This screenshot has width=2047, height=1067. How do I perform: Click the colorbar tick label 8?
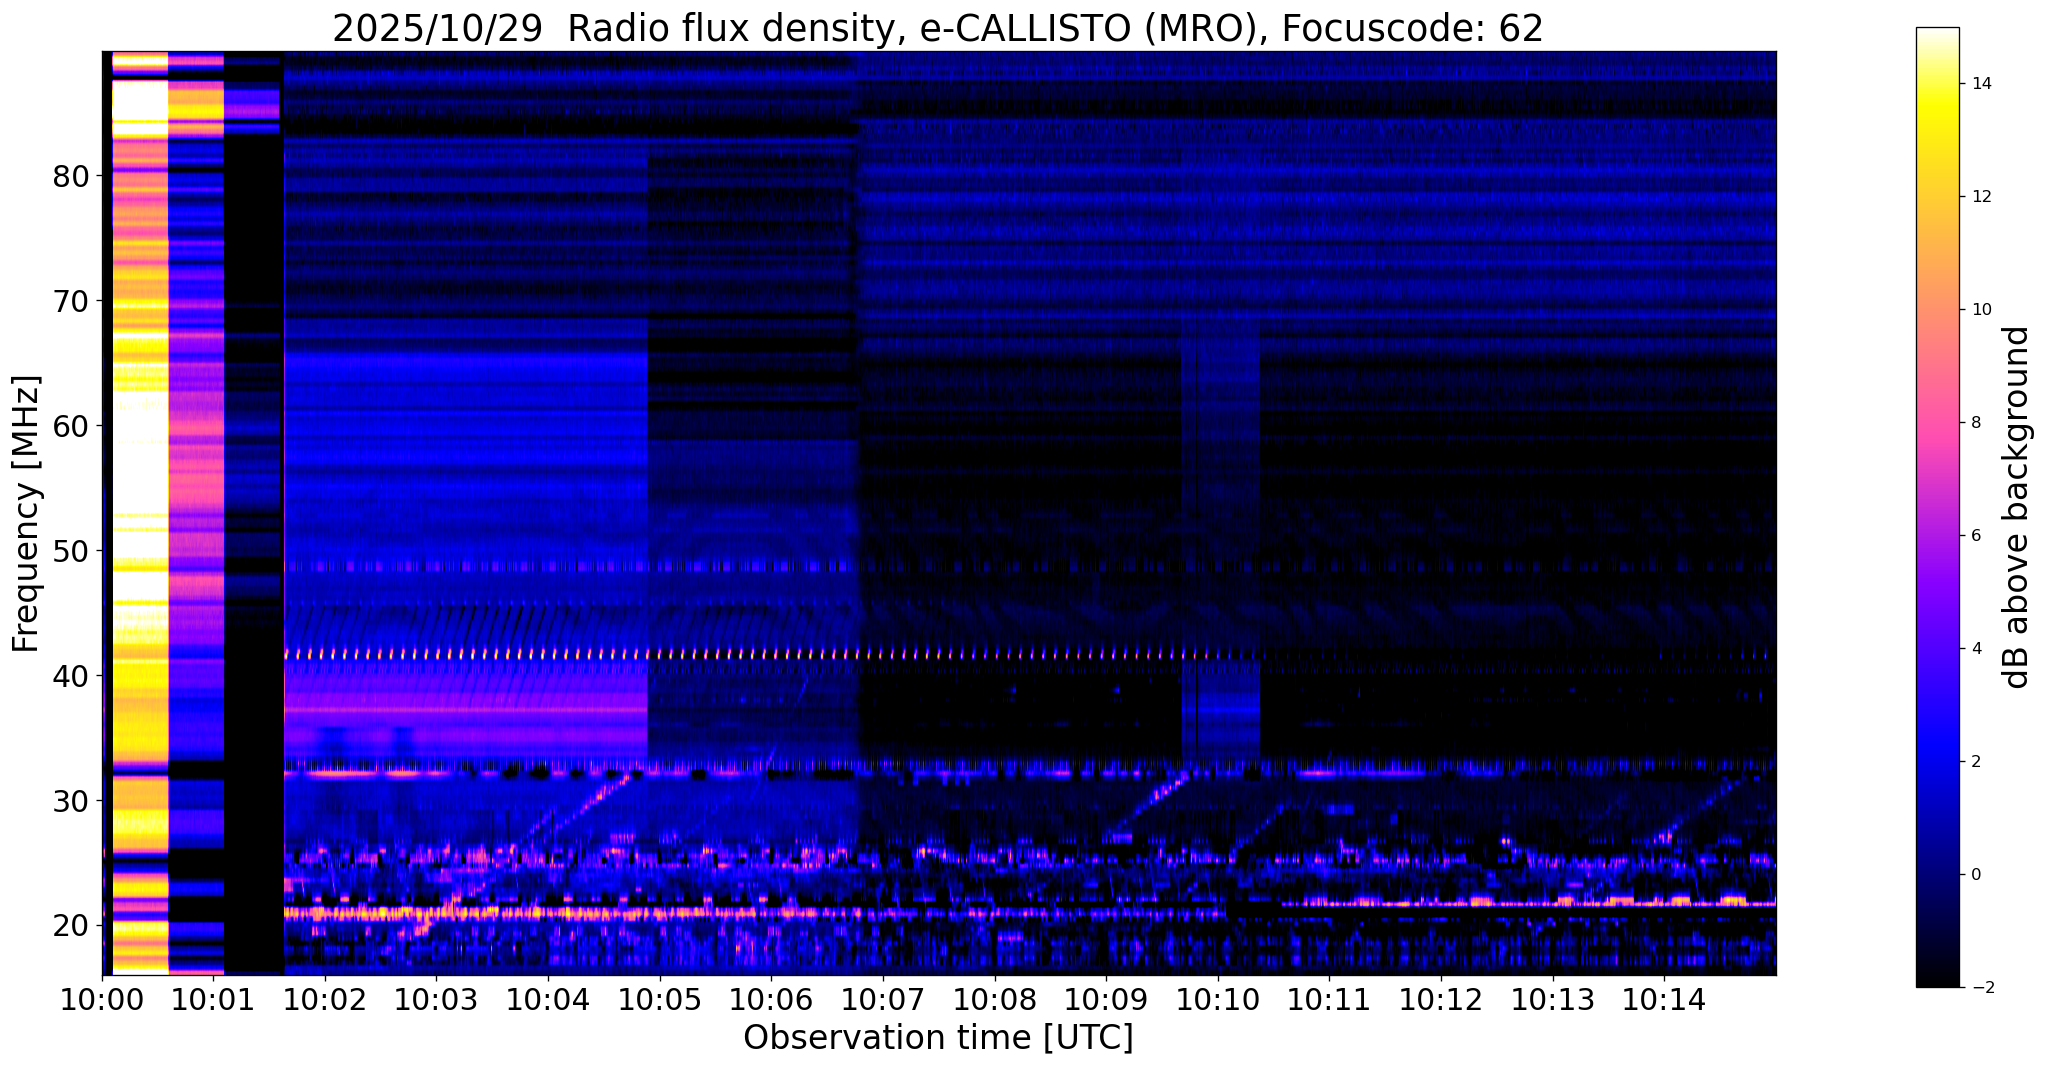pos(1976,423)
